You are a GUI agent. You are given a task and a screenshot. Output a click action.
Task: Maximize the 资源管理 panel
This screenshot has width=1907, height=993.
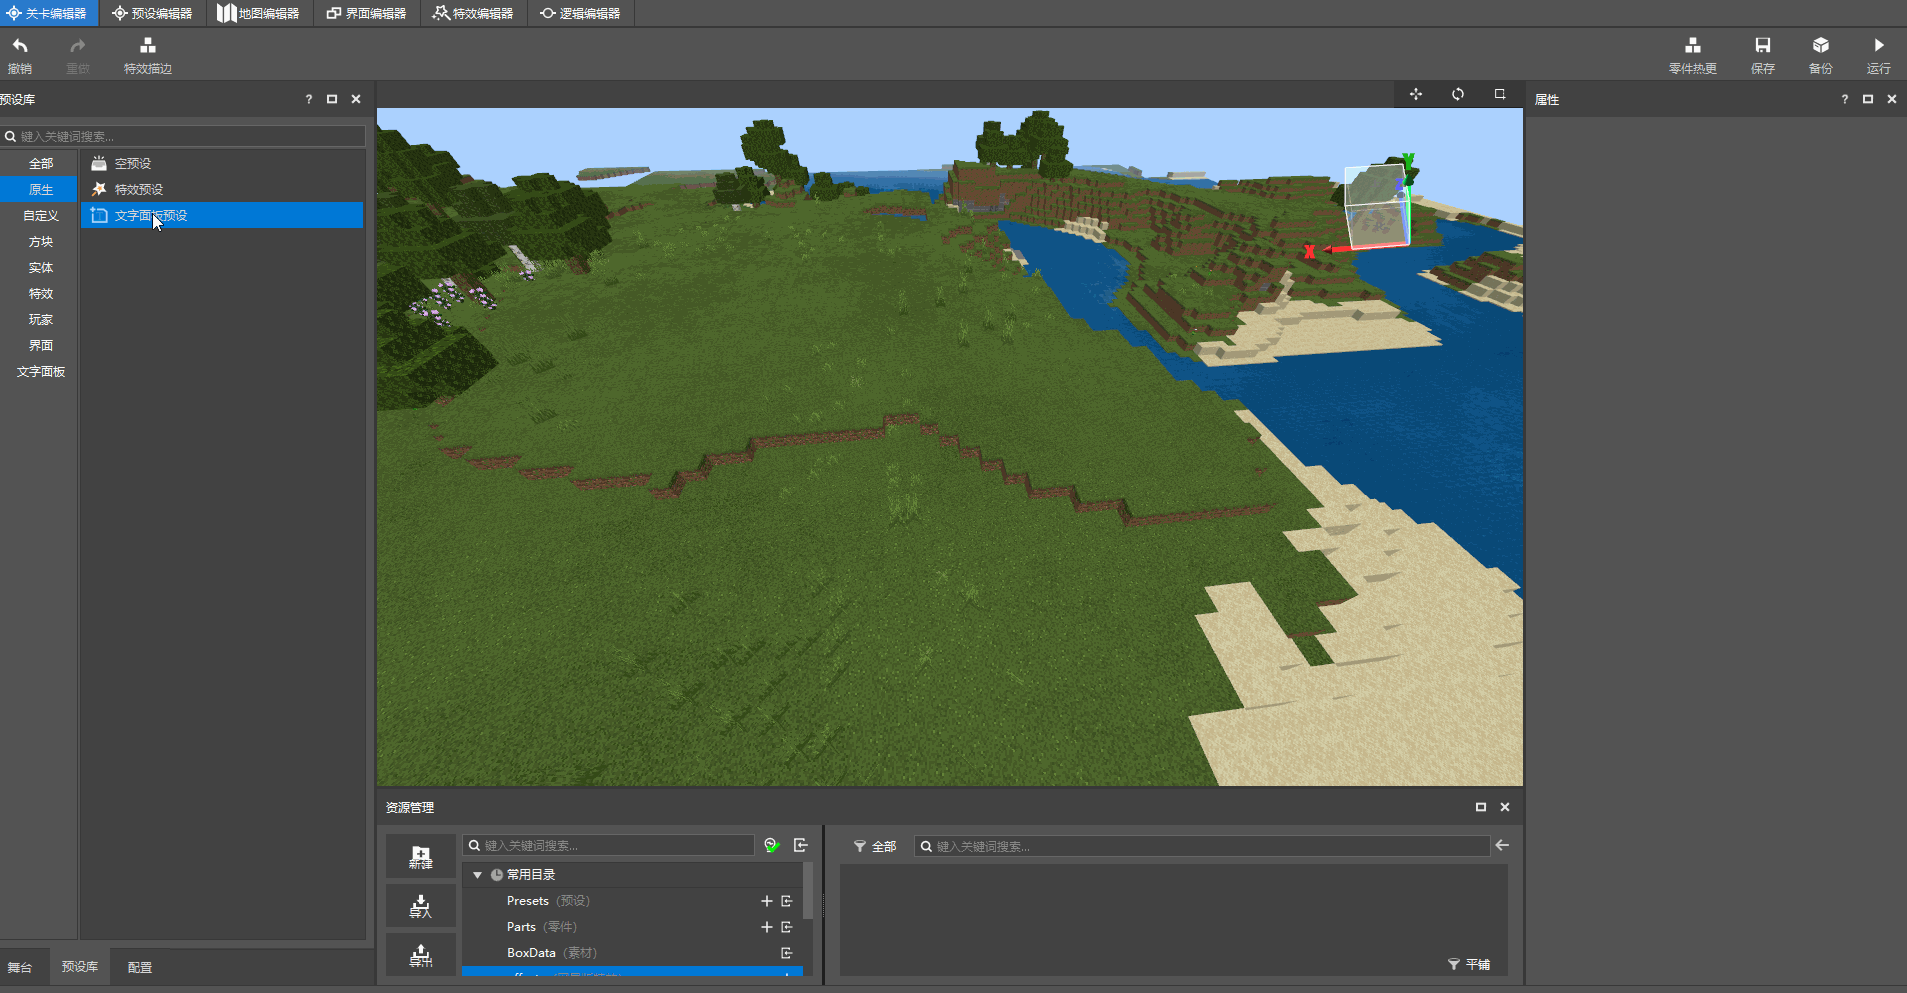click(1480, 807)
